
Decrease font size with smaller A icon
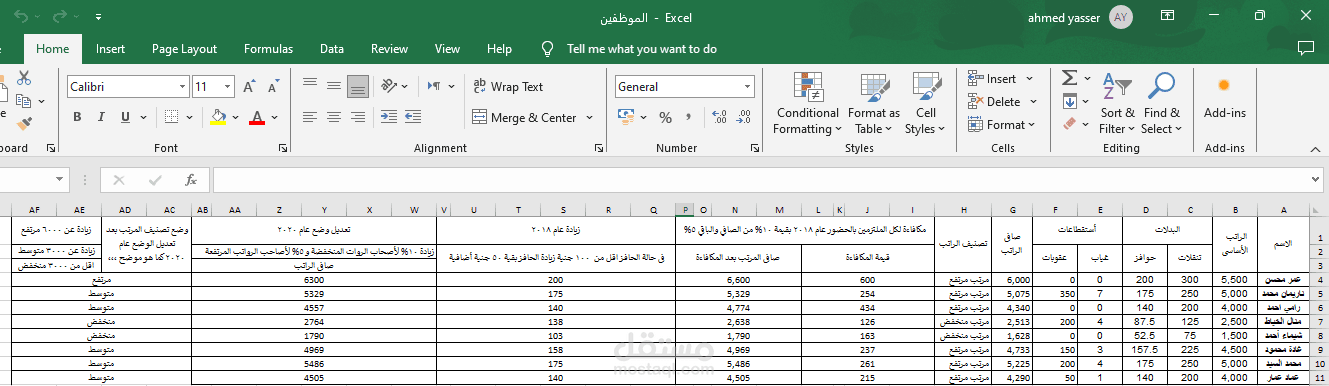click(x=275, y=87)
